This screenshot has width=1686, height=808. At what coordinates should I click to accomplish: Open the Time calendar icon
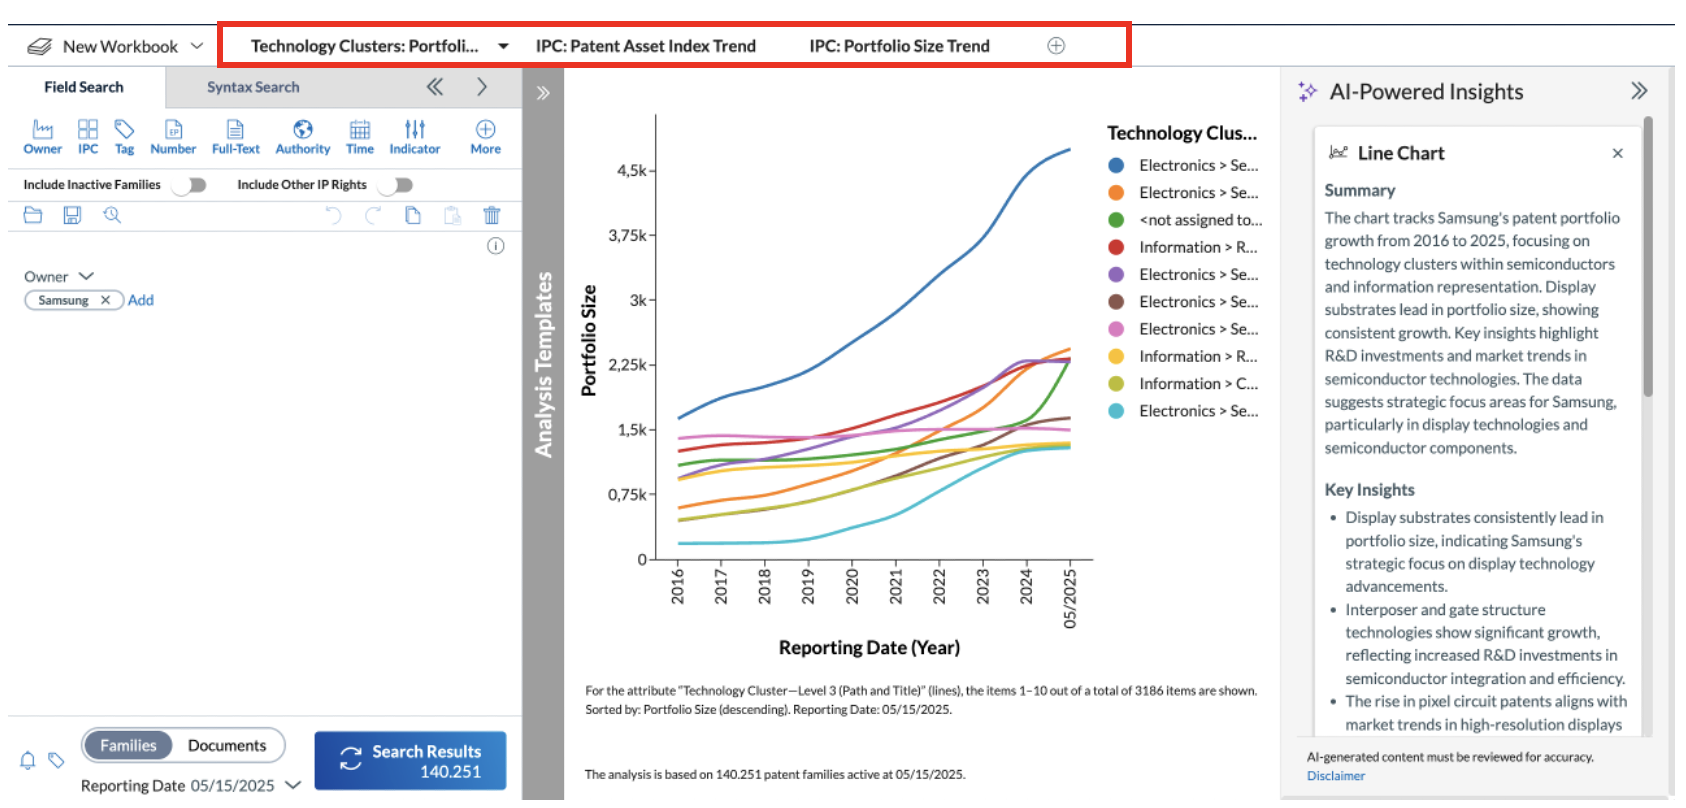pyautogui.click(x=360, y=130)
